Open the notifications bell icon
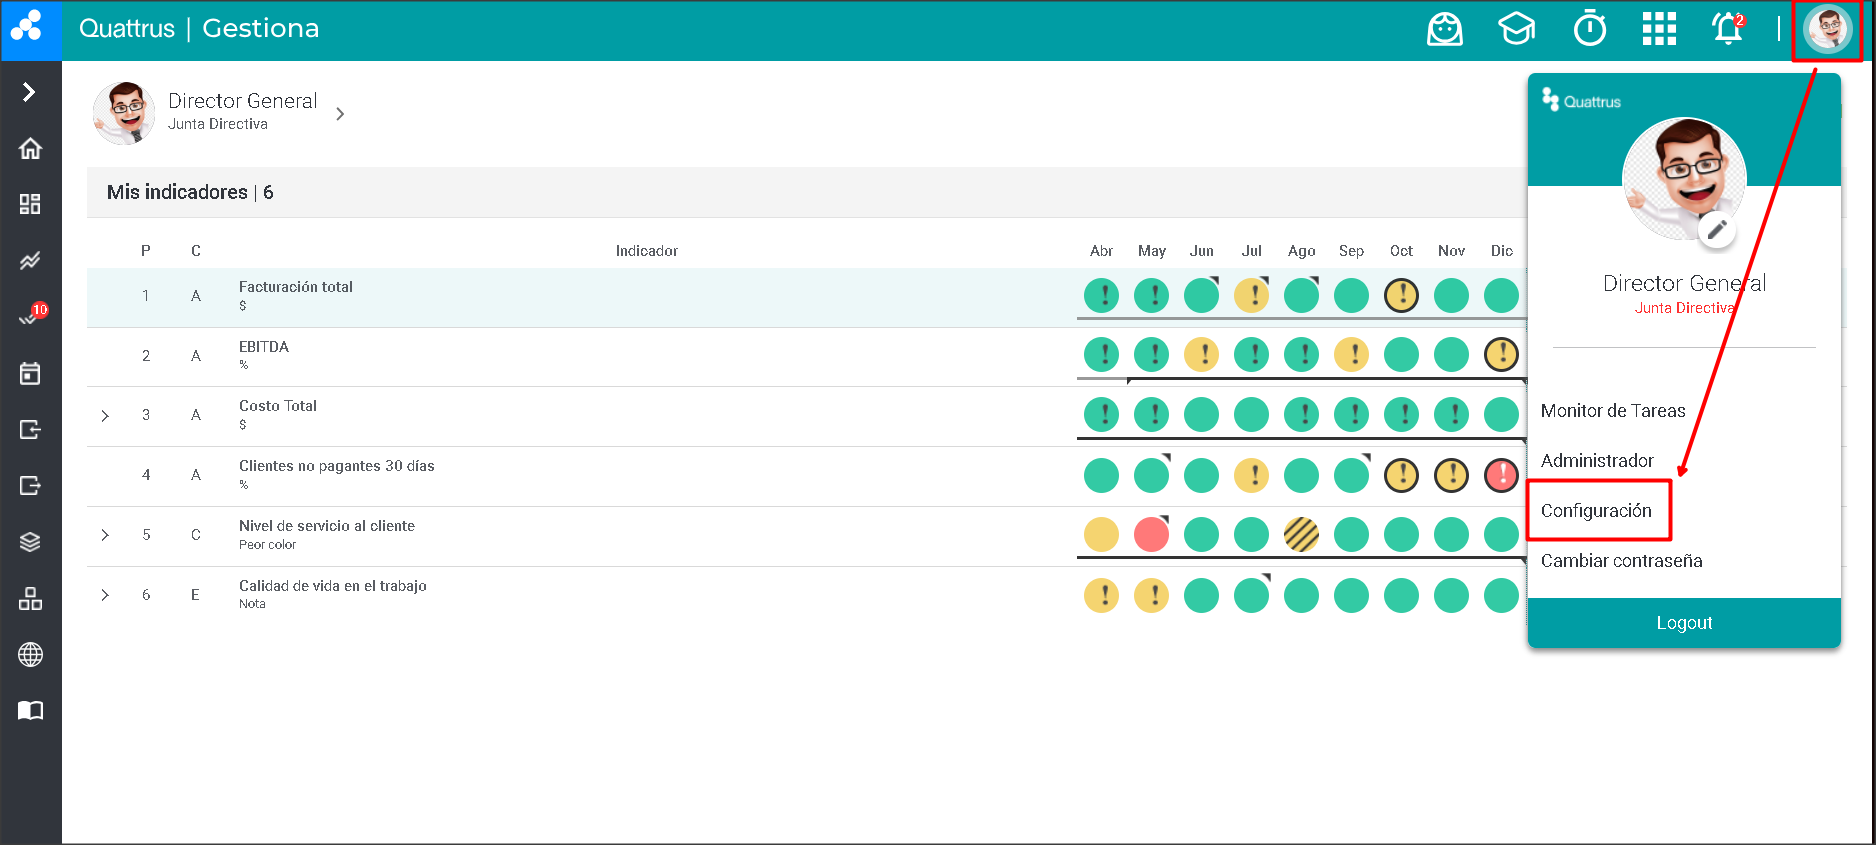Image resolution: width=1876 pixels, height=845 pixels. 1727,29
